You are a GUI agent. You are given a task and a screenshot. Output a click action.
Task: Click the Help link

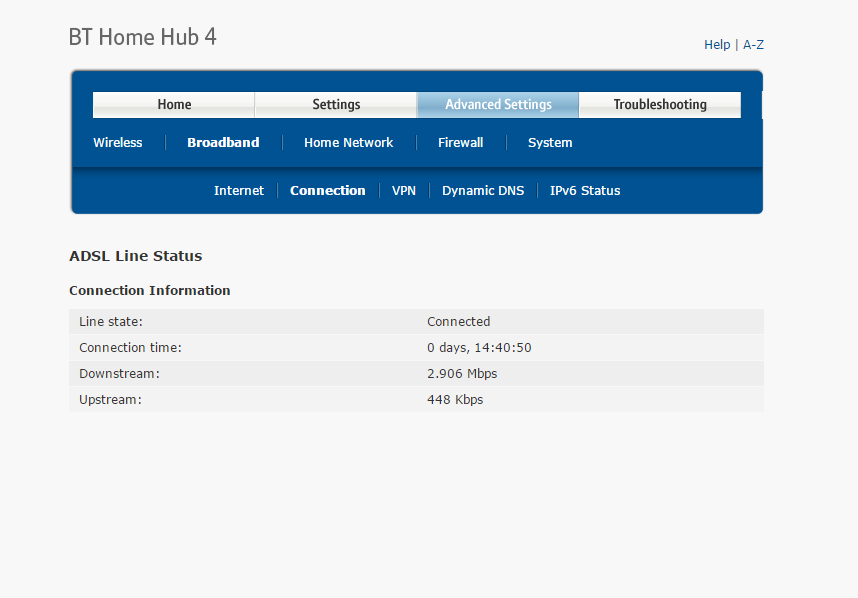[717, 45]
